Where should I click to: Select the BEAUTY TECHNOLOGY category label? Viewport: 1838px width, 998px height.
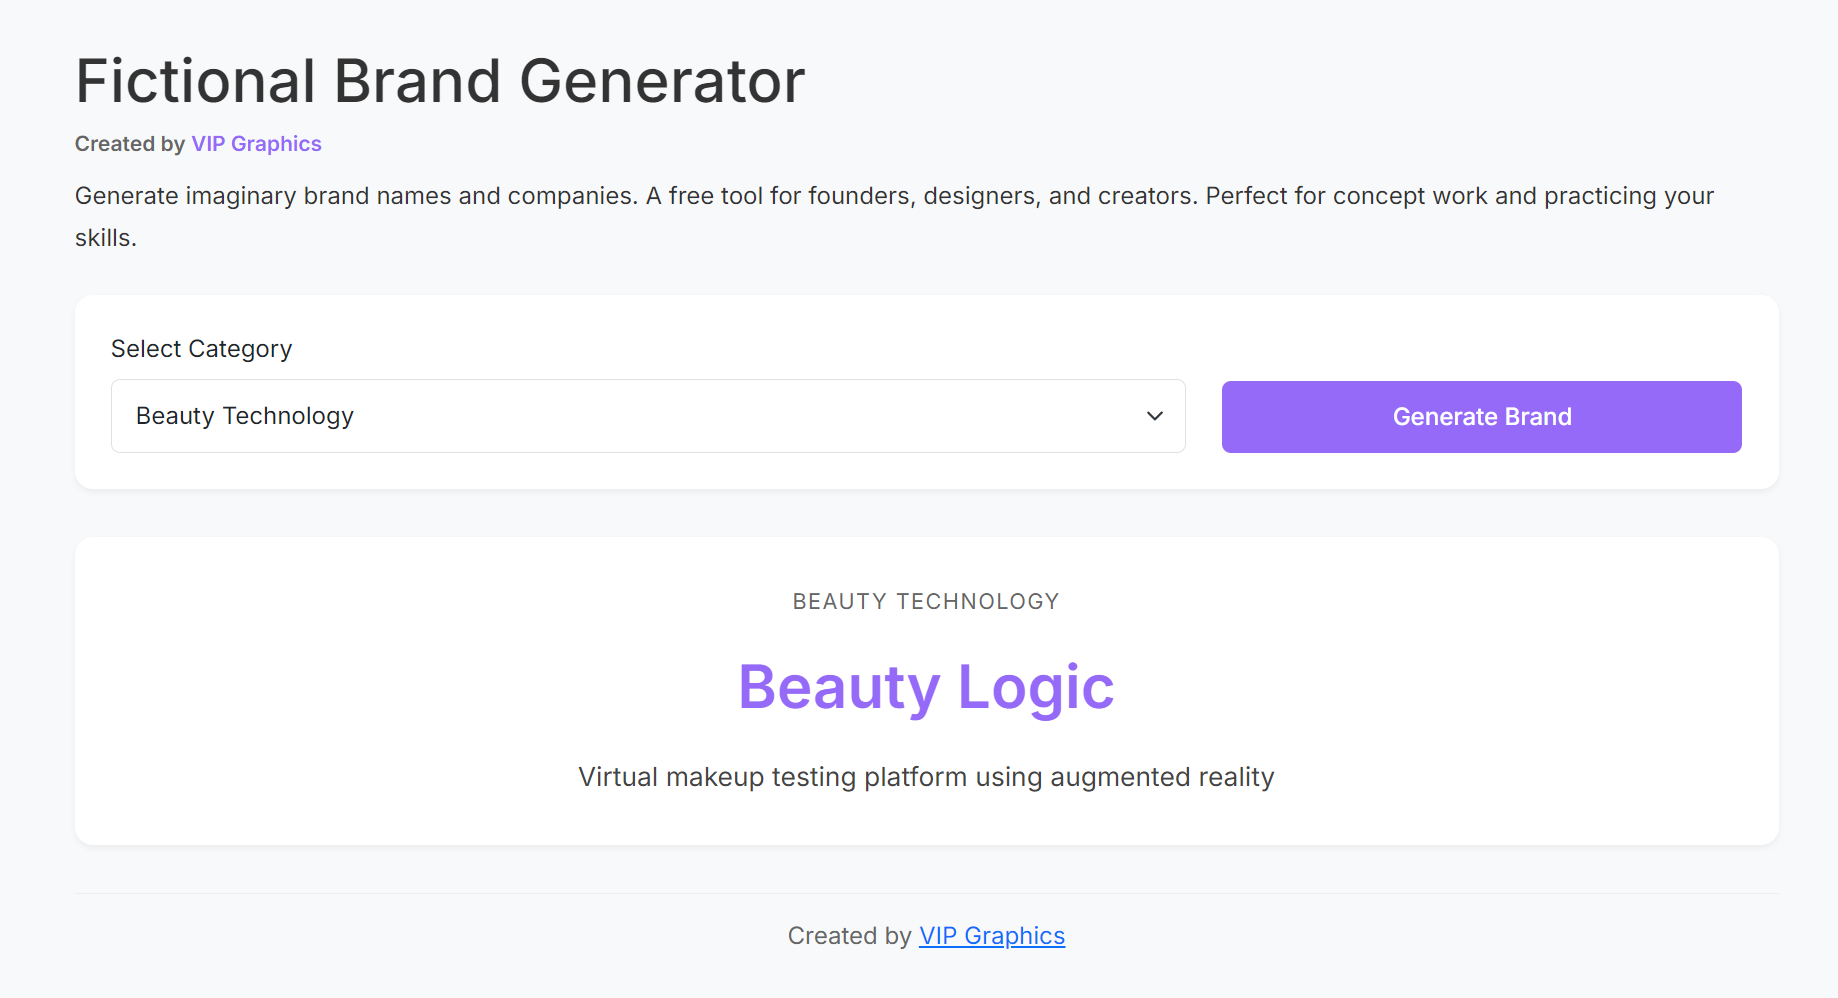pos(925,601)
